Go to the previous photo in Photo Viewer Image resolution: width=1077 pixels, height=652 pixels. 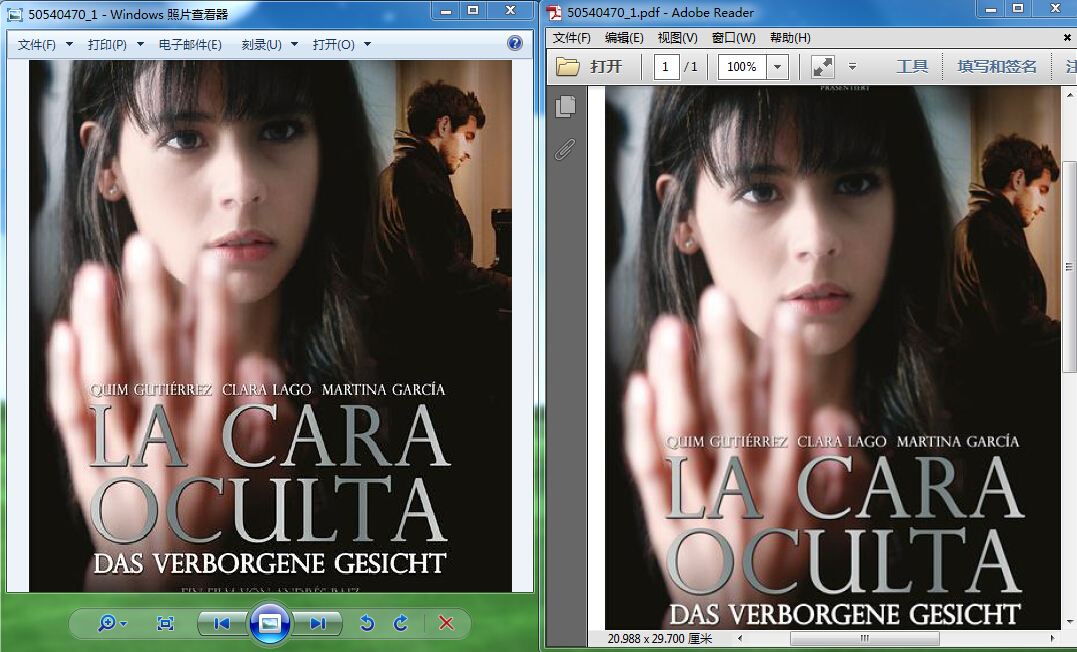point(222,623)
